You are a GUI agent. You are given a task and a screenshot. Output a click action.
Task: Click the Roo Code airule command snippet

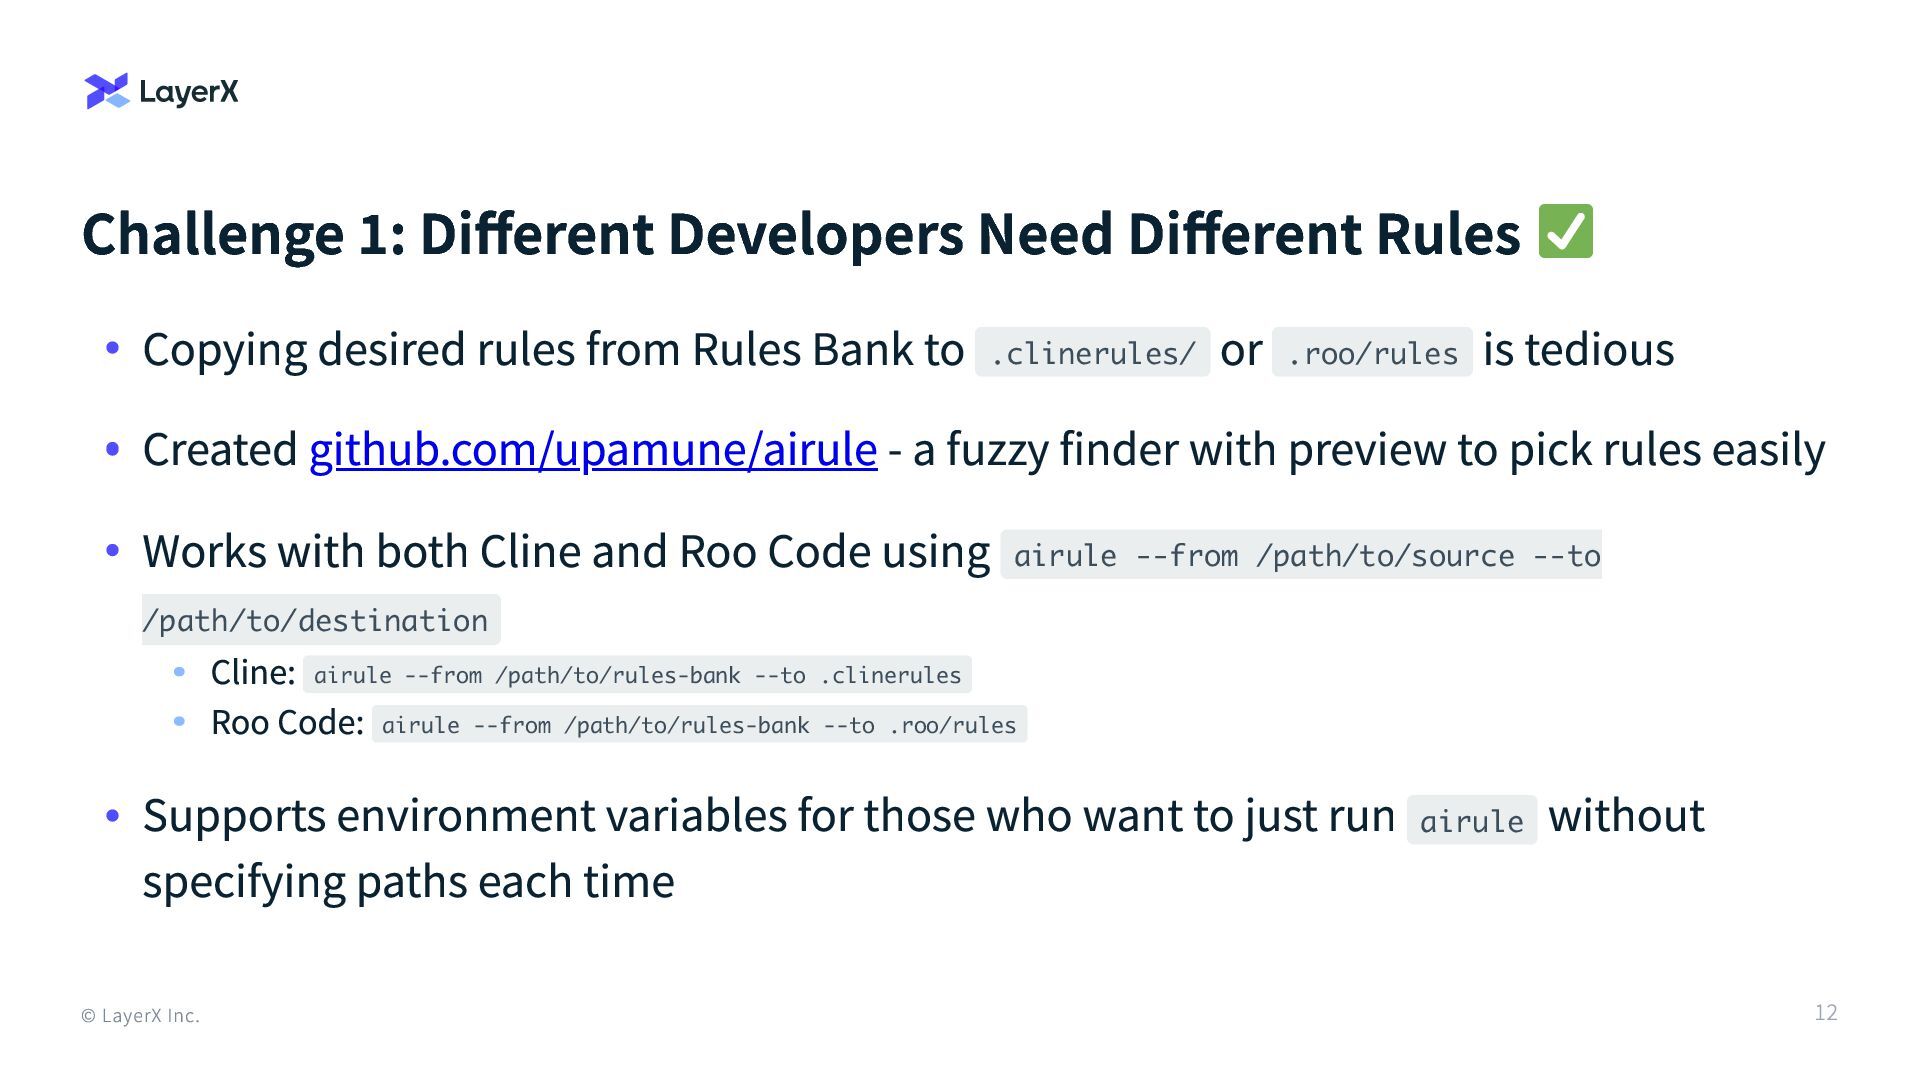point(699,725)
